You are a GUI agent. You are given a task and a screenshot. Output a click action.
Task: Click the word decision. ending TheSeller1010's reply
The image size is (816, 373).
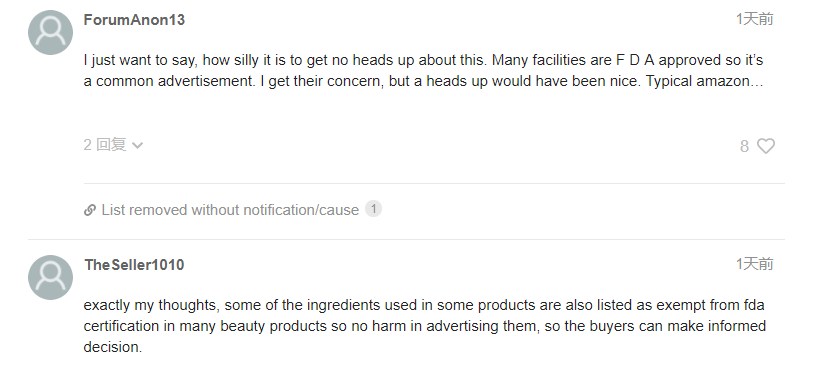tap(112, 347)
